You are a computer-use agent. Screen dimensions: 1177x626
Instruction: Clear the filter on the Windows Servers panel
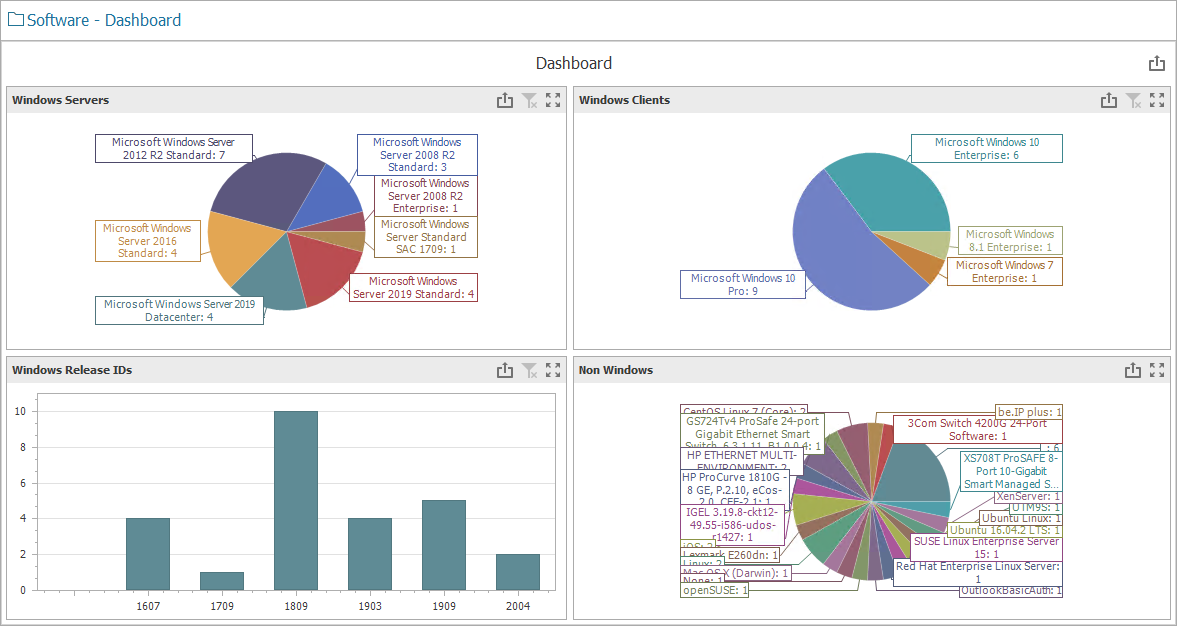click(x=530, y=100)
